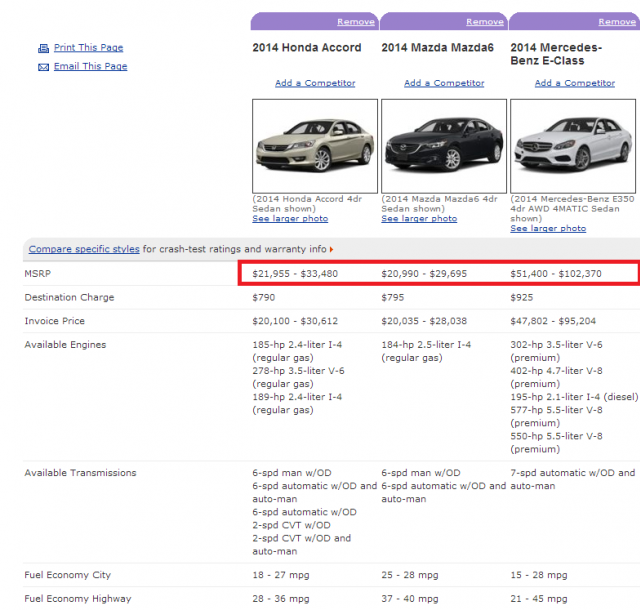Click the Fuel Economy Highway row label
This screenshot has height=610, width=640.
tap(78, 599)
